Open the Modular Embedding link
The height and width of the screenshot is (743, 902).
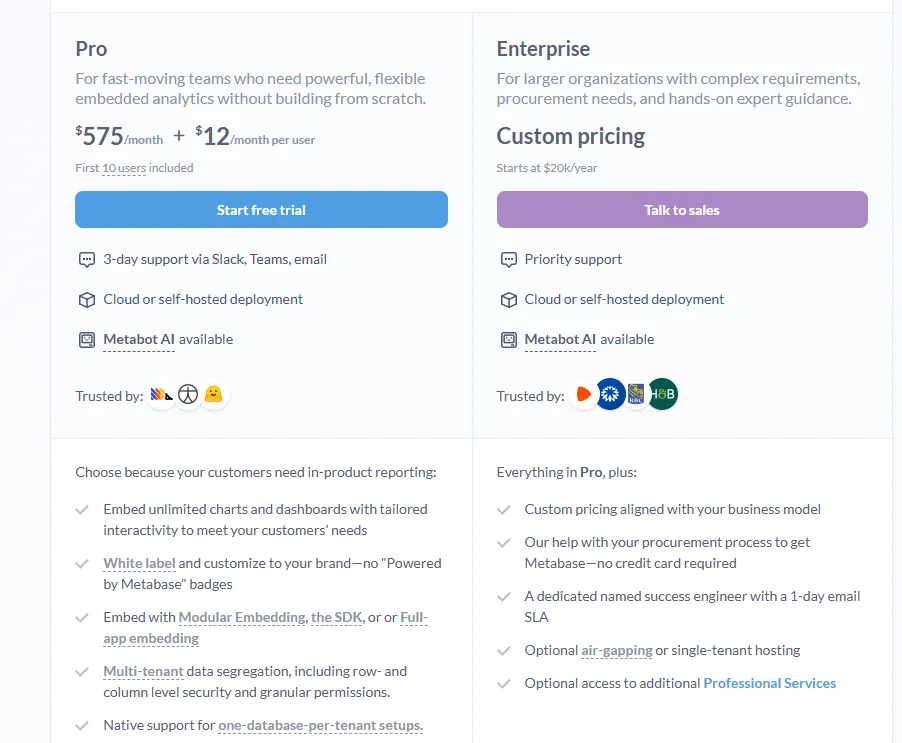pyautogui.click(x=242, y=617)
